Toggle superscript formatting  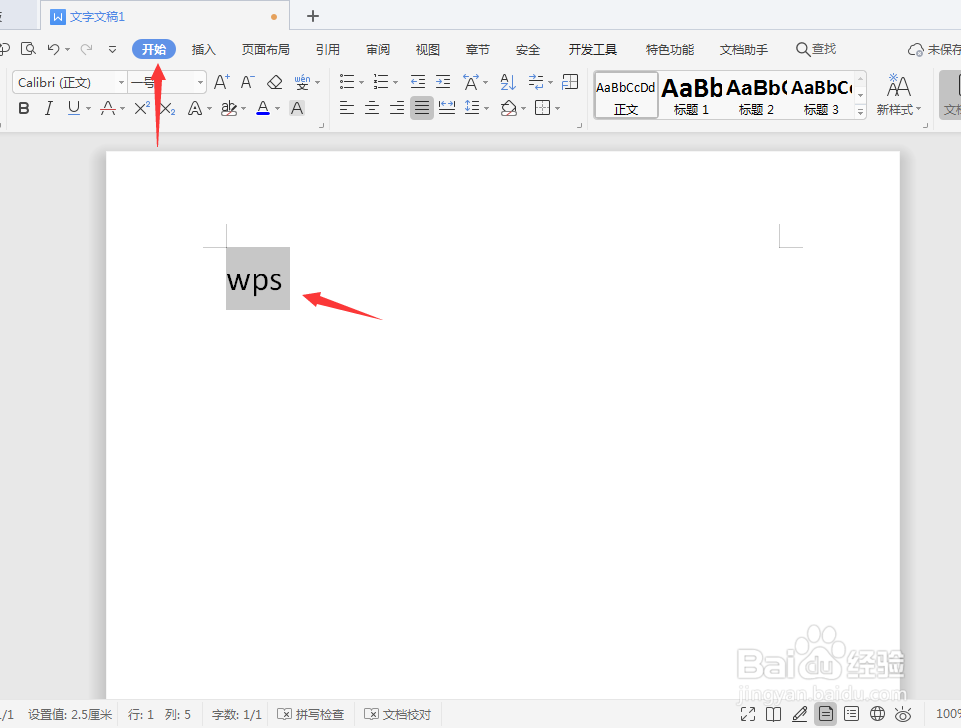142,108
